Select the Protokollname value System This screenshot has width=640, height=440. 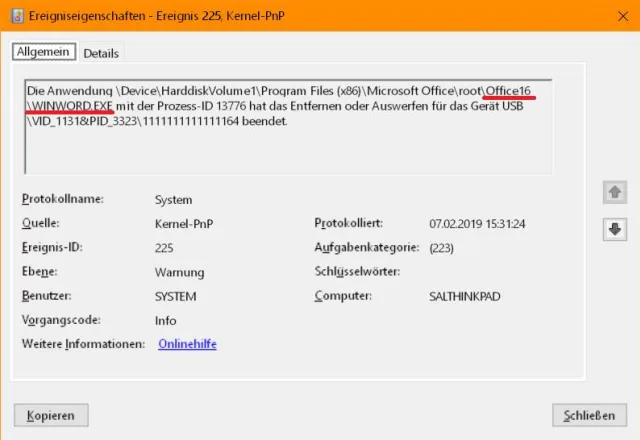[x=173, y=200]
